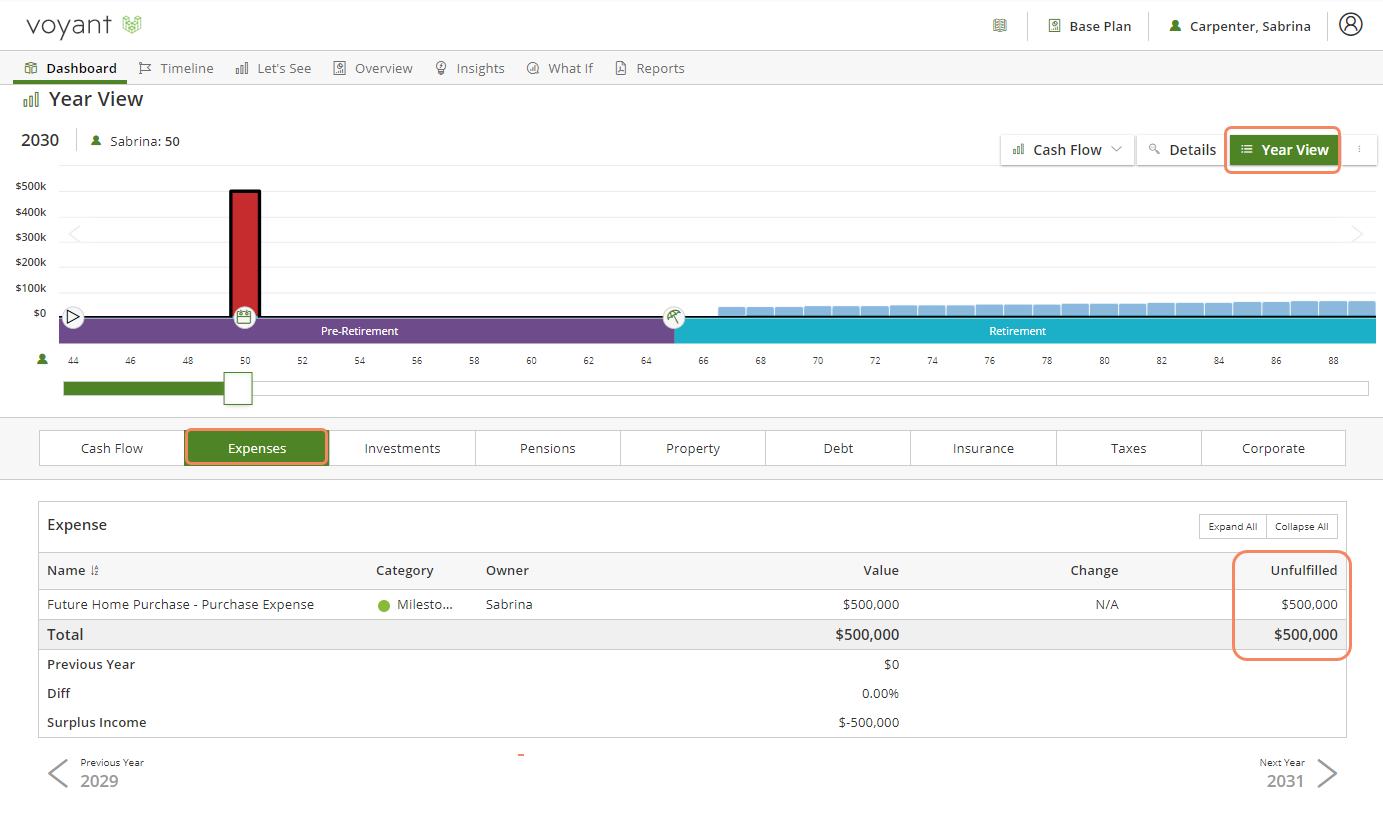The height and width of the screenshot is (813, 1383).
Task: Switch to the Investments tab
Action: click(402, 448)
